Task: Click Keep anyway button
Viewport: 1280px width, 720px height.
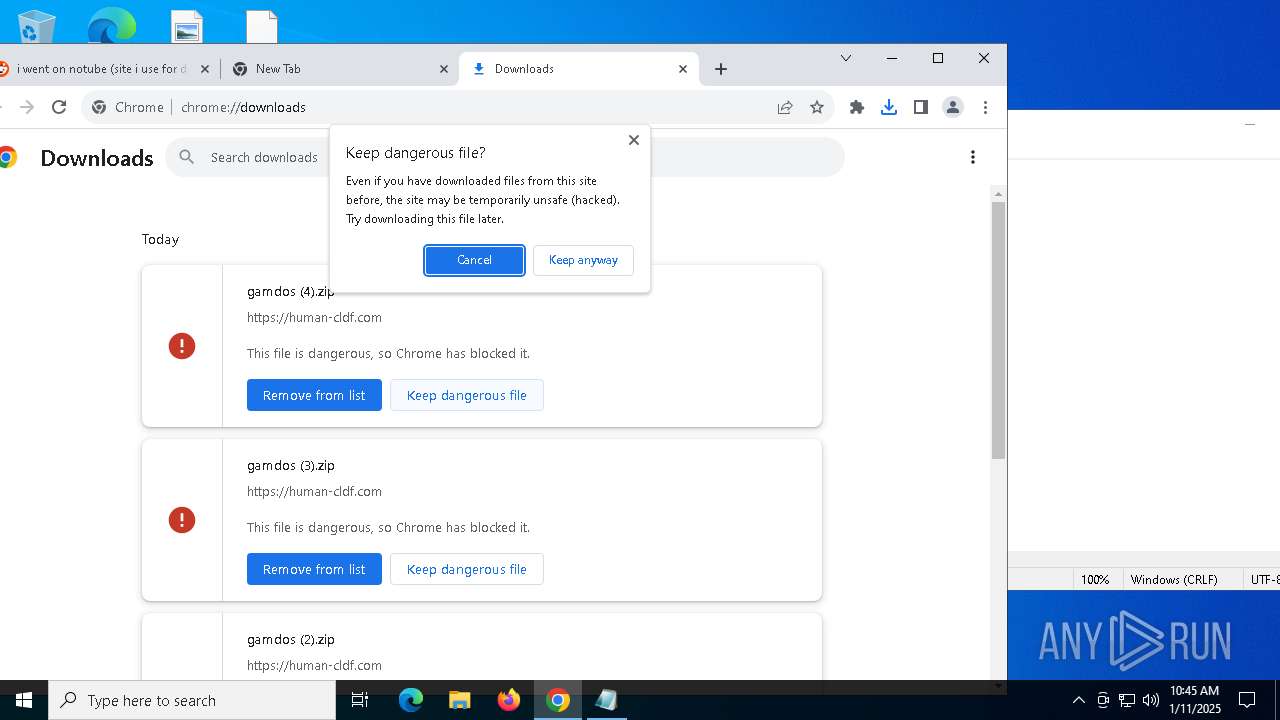Action: tap(583, 260)
